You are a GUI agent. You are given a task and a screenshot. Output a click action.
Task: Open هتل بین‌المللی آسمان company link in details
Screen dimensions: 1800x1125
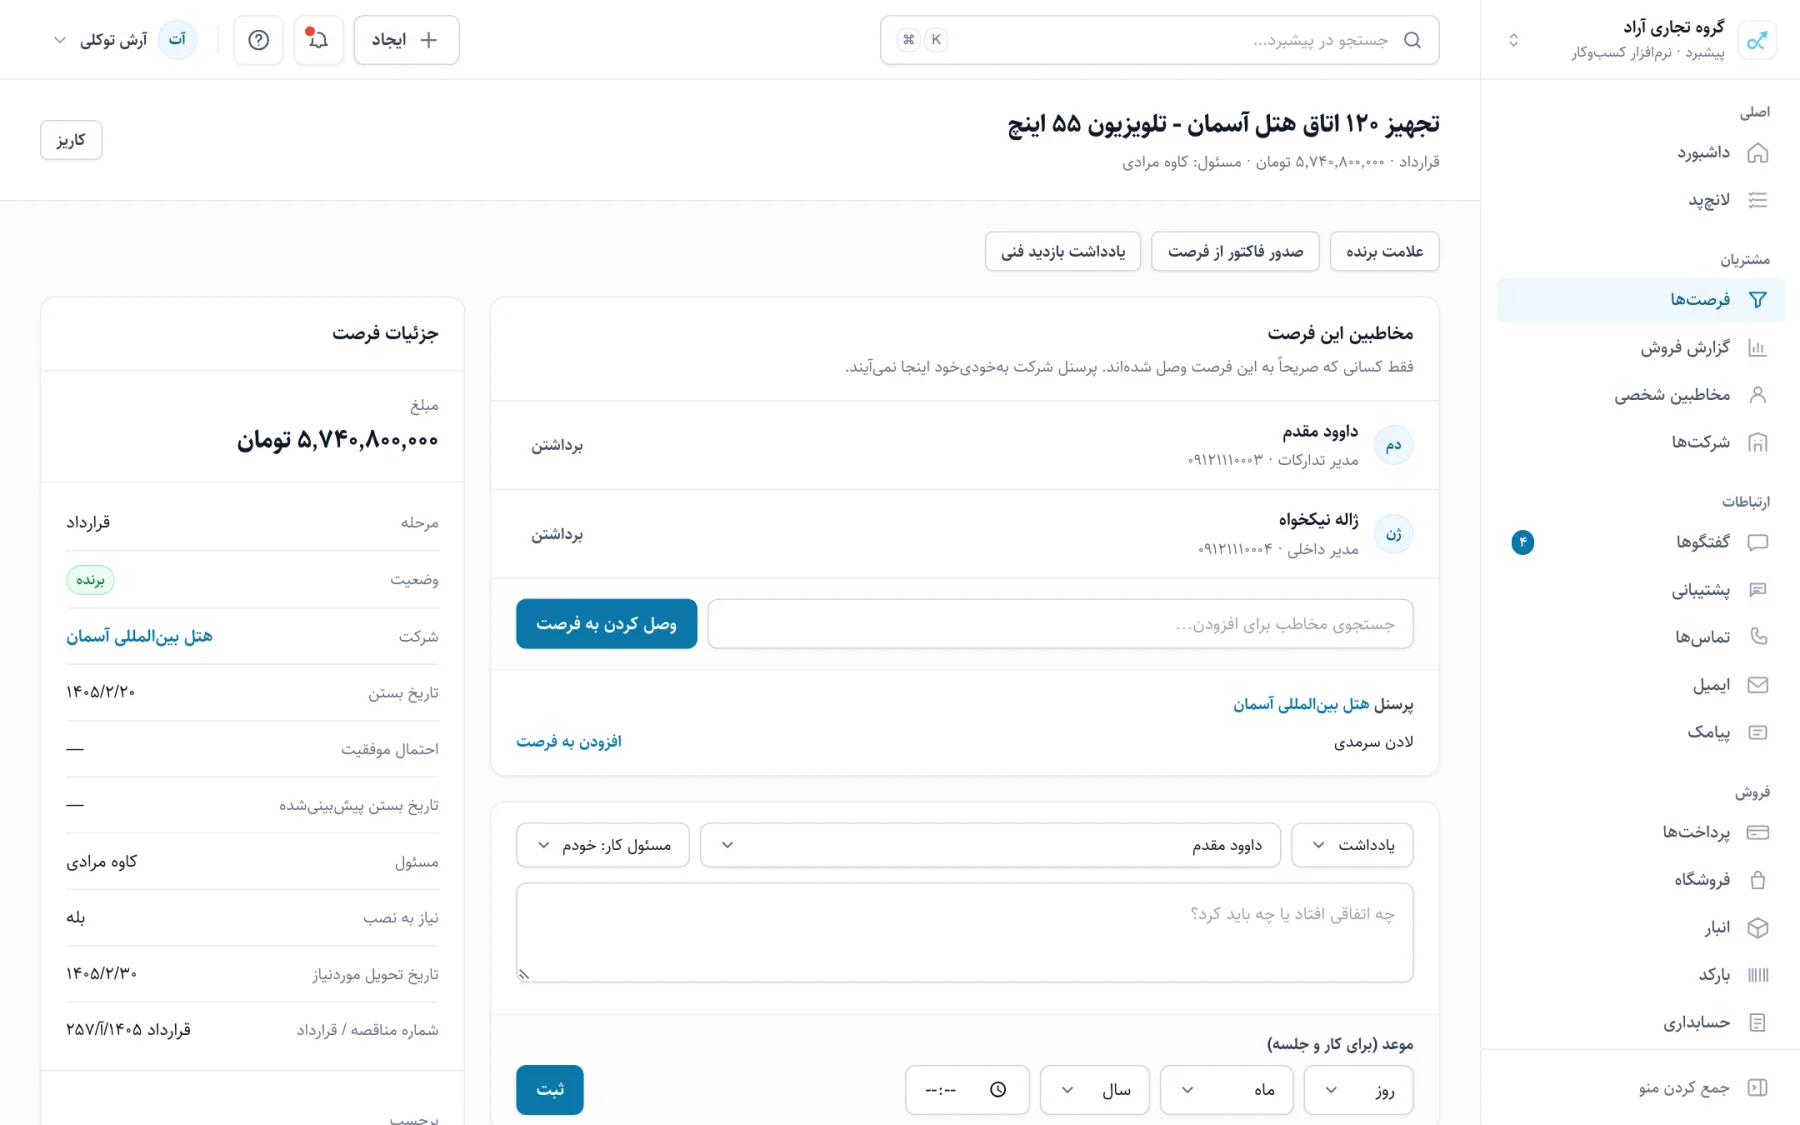pos(139,636)
